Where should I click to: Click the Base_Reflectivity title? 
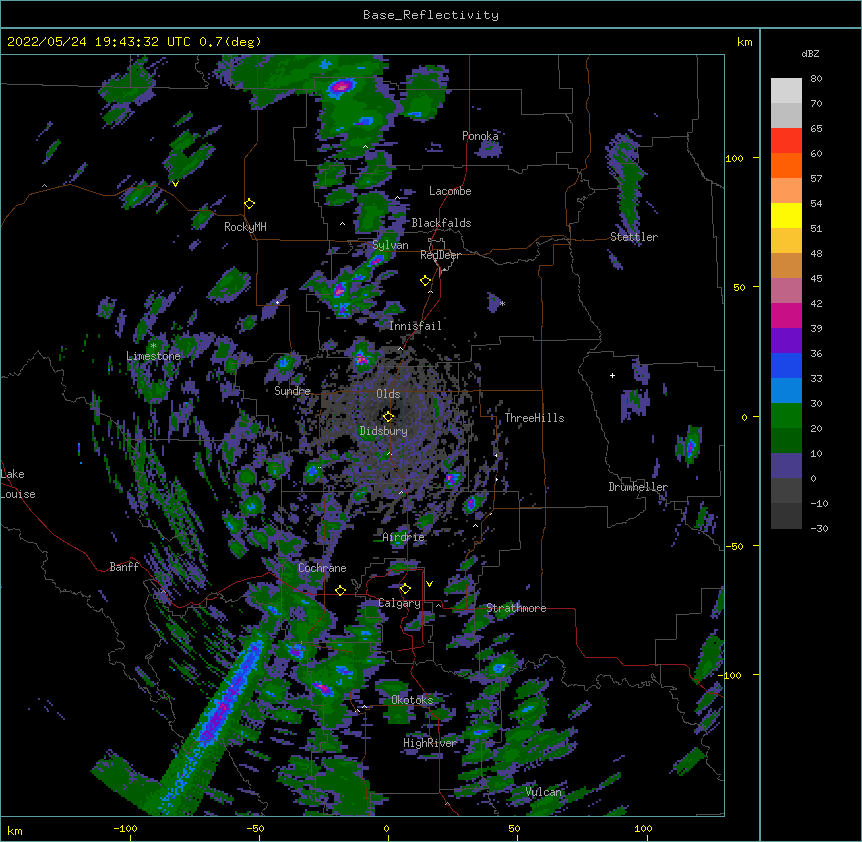pos(431,15)
